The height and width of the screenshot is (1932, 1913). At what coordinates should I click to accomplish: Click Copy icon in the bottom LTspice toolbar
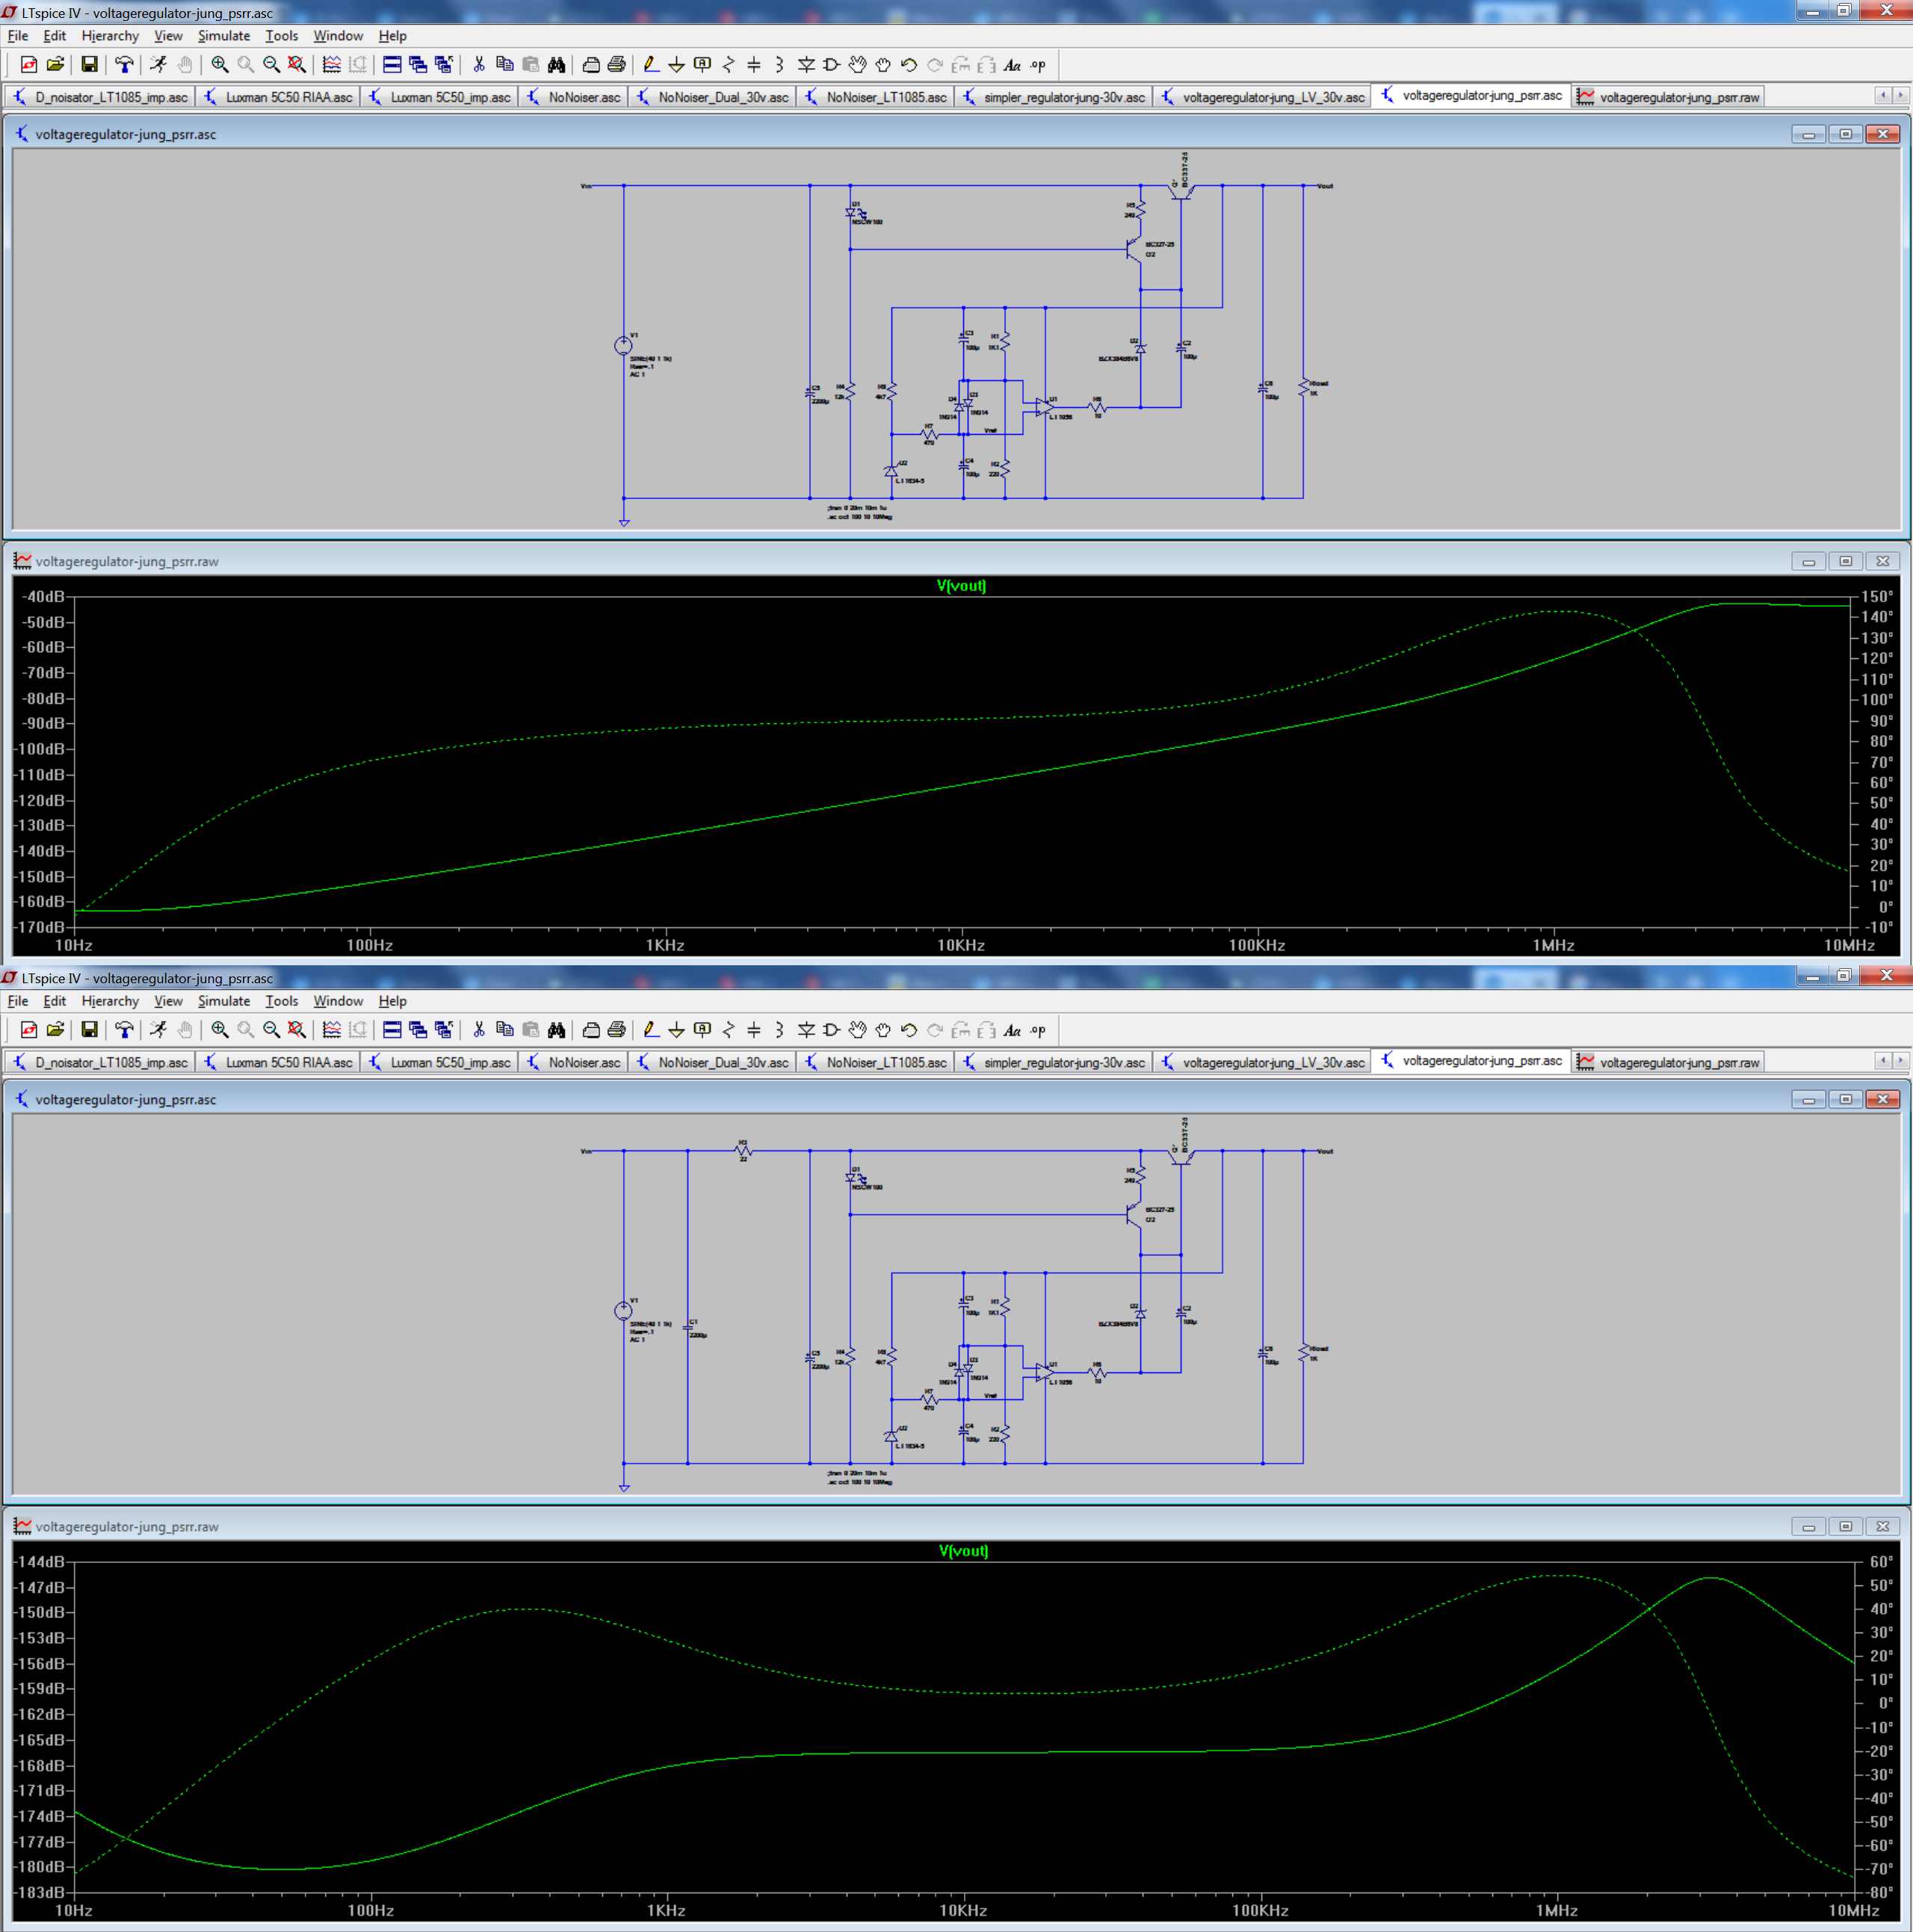tap(505, 1030)
